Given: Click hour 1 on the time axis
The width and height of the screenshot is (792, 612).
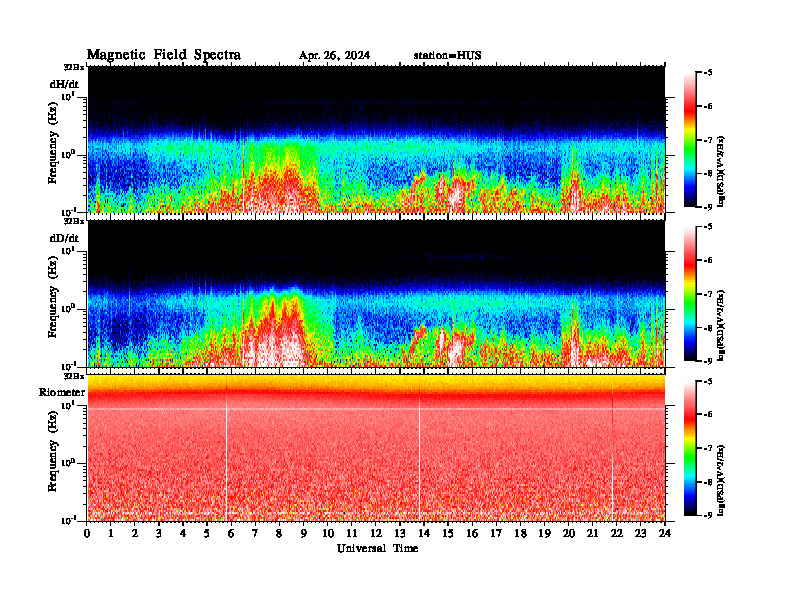Looking at the screenshot, I should (x=111, y=533).
